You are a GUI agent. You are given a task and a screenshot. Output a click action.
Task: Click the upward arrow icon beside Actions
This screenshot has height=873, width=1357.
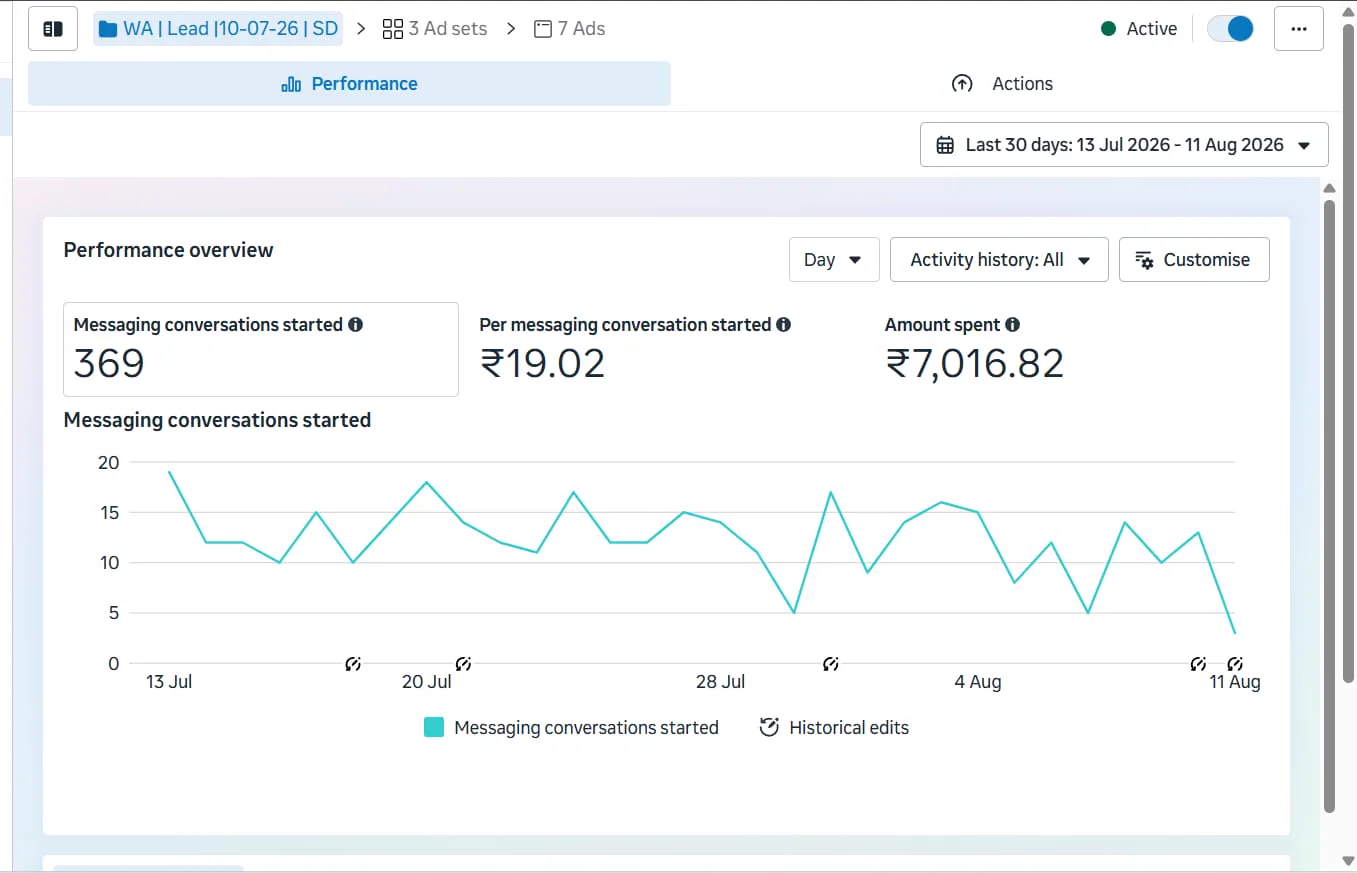962,84
